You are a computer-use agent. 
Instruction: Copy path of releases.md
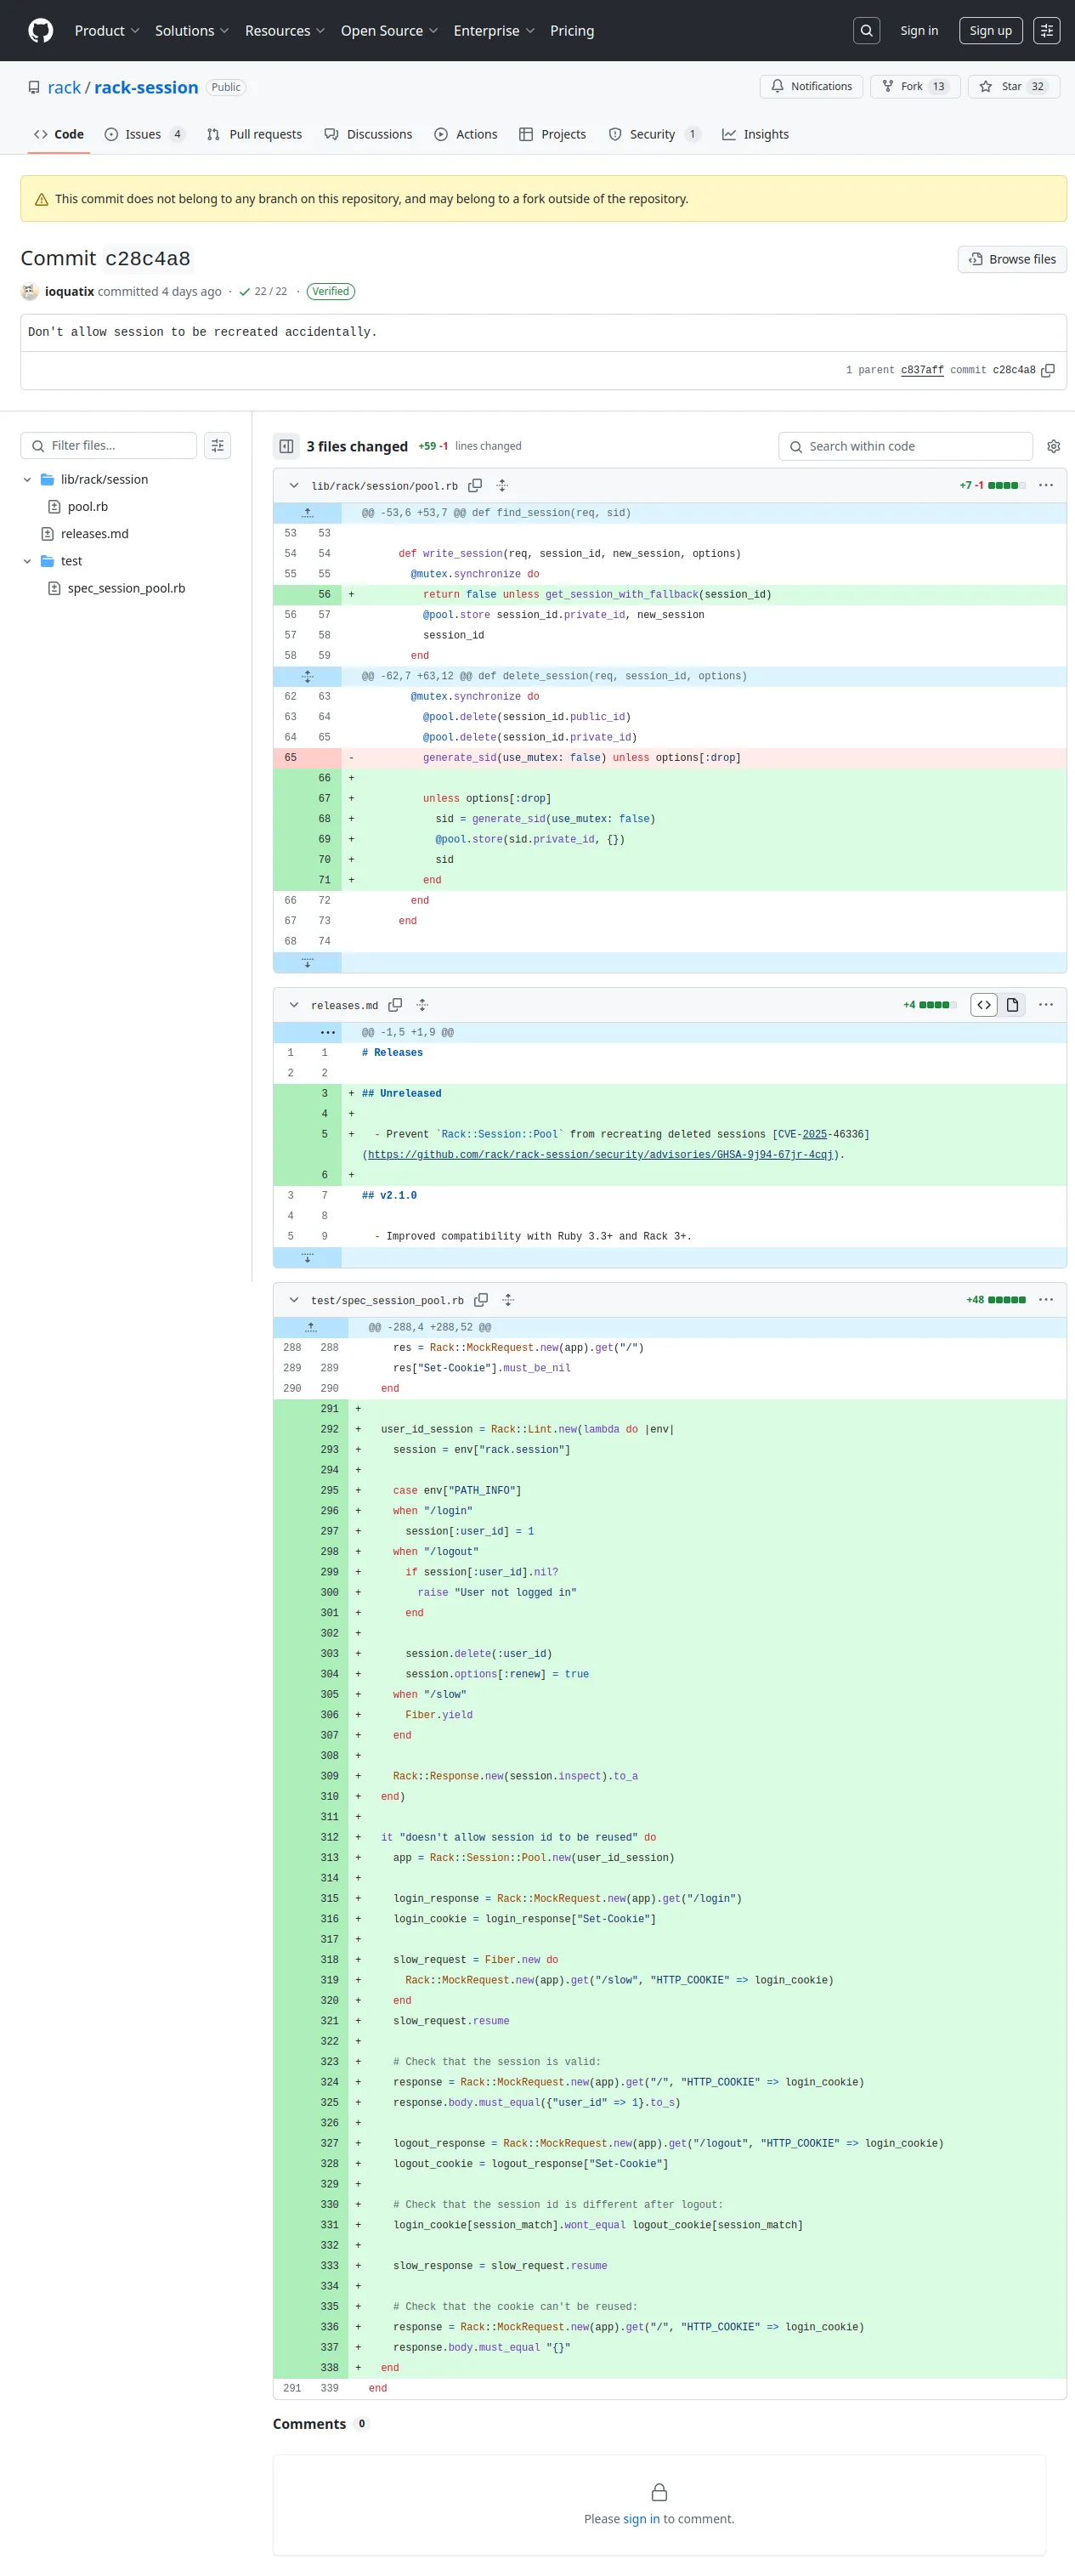click(x=395, y=1005)
